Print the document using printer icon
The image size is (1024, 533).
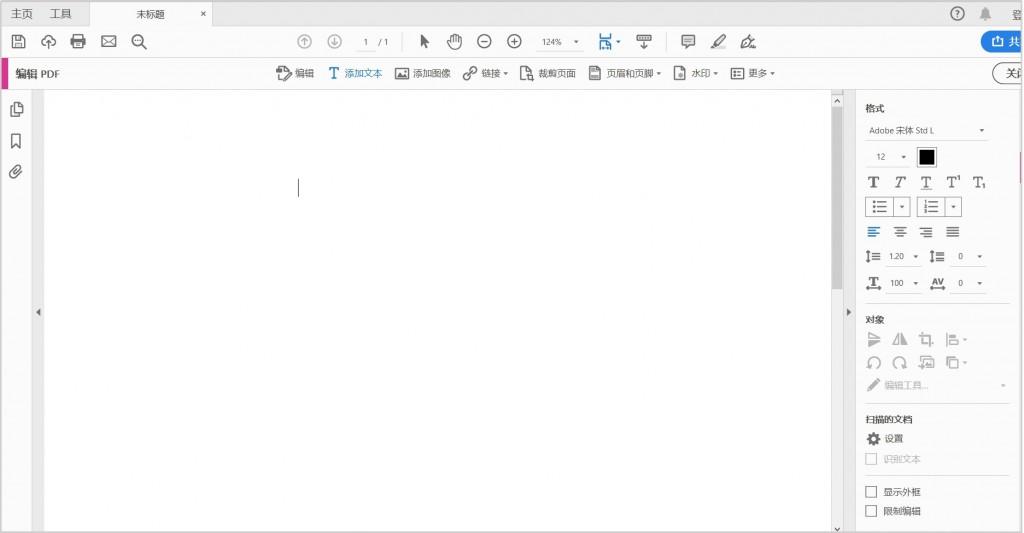click(78, 42)
